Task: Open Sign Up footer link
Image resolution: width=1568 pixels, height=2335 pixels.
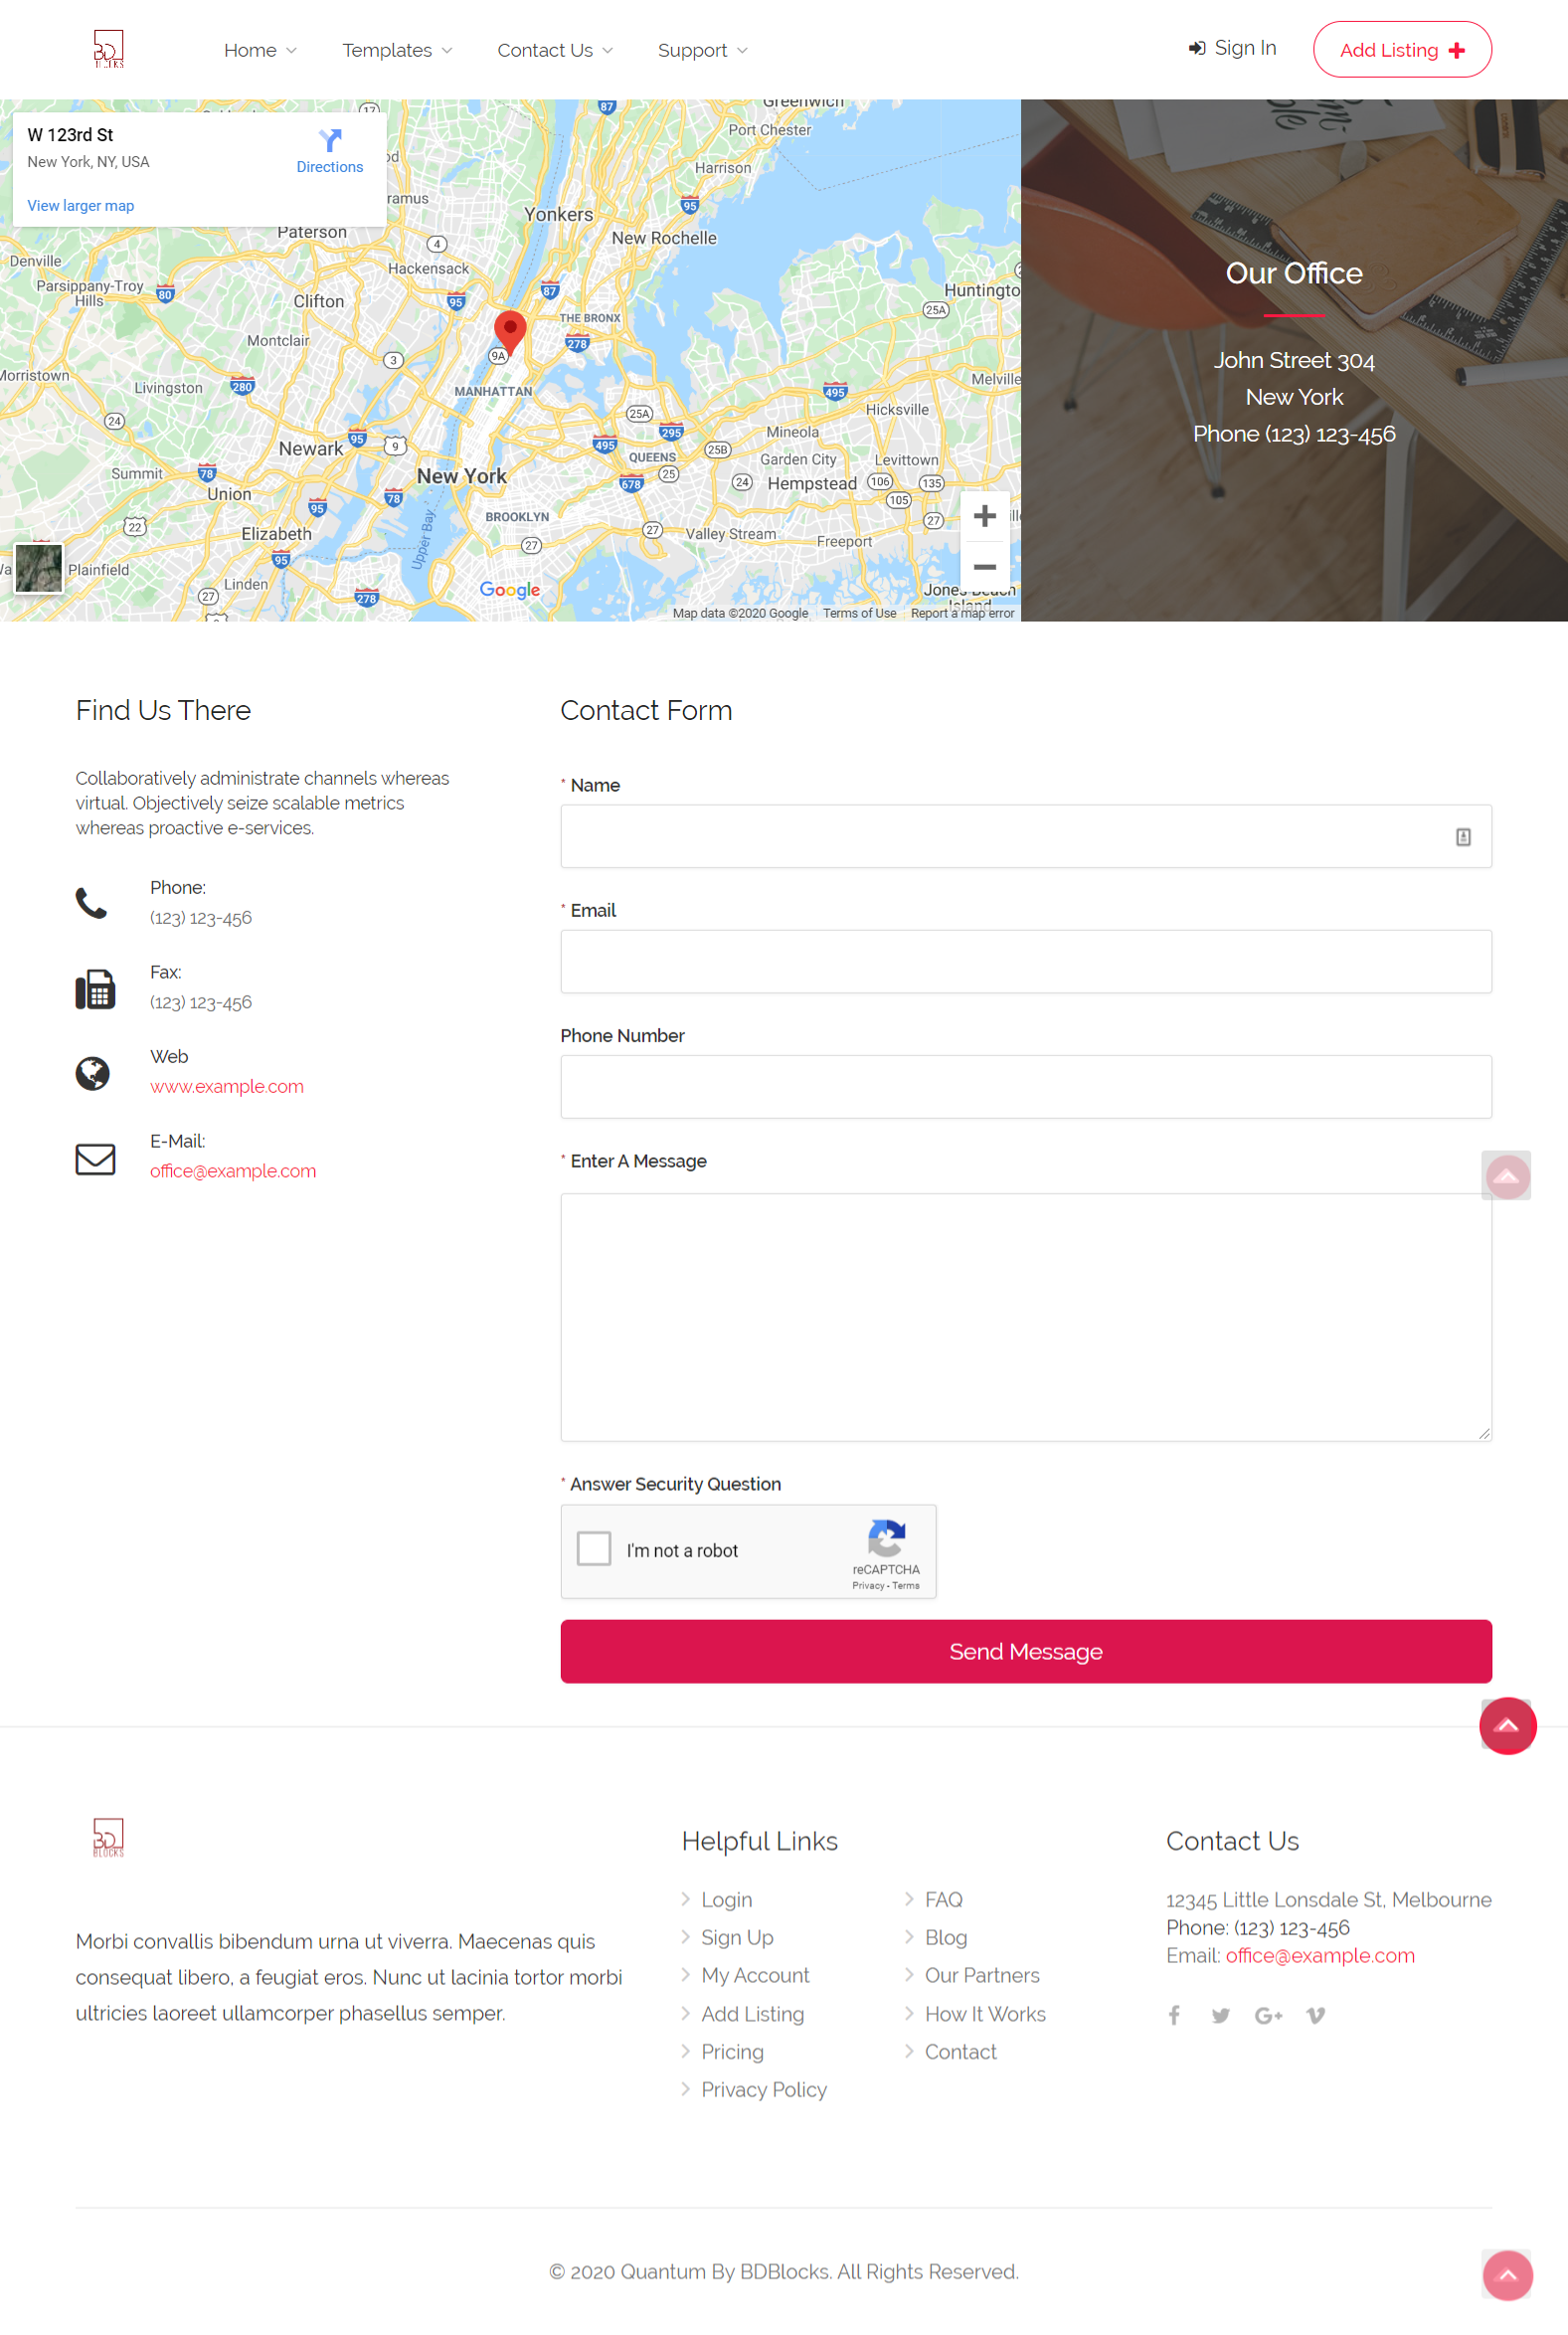Action: (x=737, y=1937)
